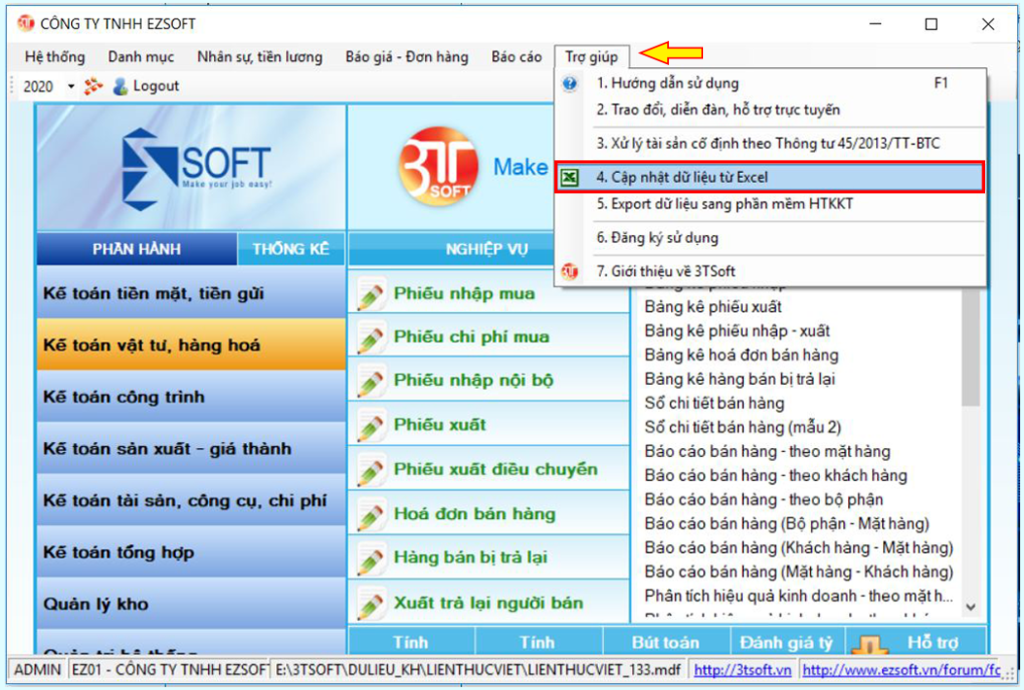Click the Hoá đơn bán hàng pencil icon
Image resolution: width=1024 pixels, height=690 pixels.
click(x=373, y=511)
